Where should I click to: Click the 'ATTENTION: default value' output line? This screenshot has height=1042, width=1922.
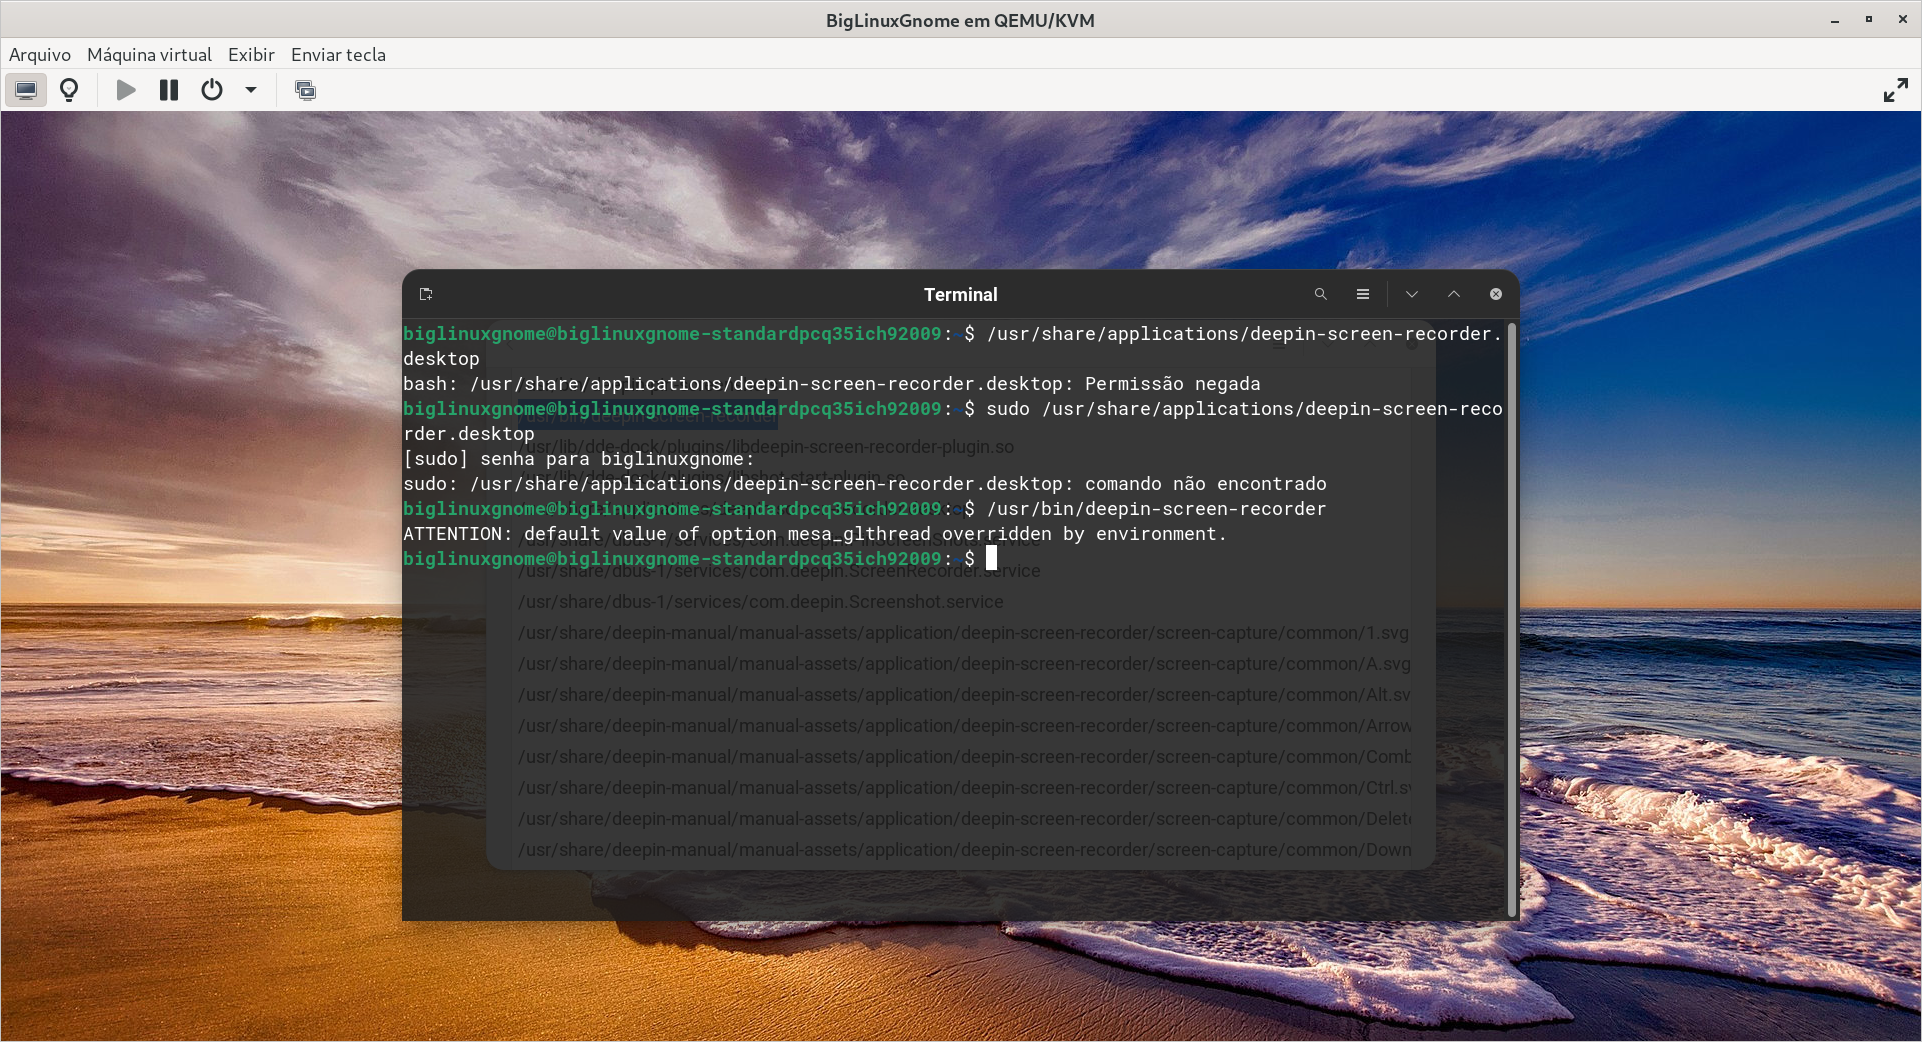815,534
